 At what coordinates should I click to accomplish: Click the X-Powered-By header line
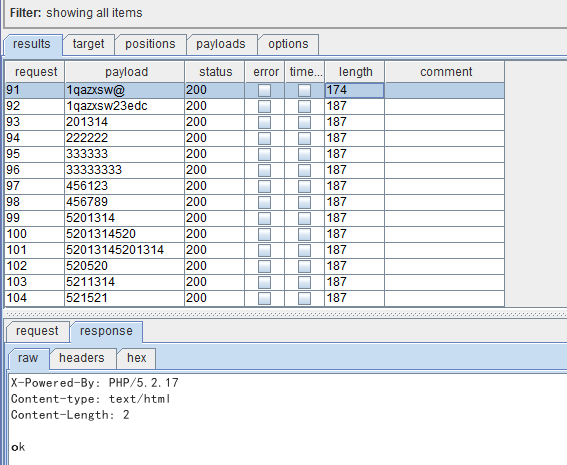pos(95,383)
